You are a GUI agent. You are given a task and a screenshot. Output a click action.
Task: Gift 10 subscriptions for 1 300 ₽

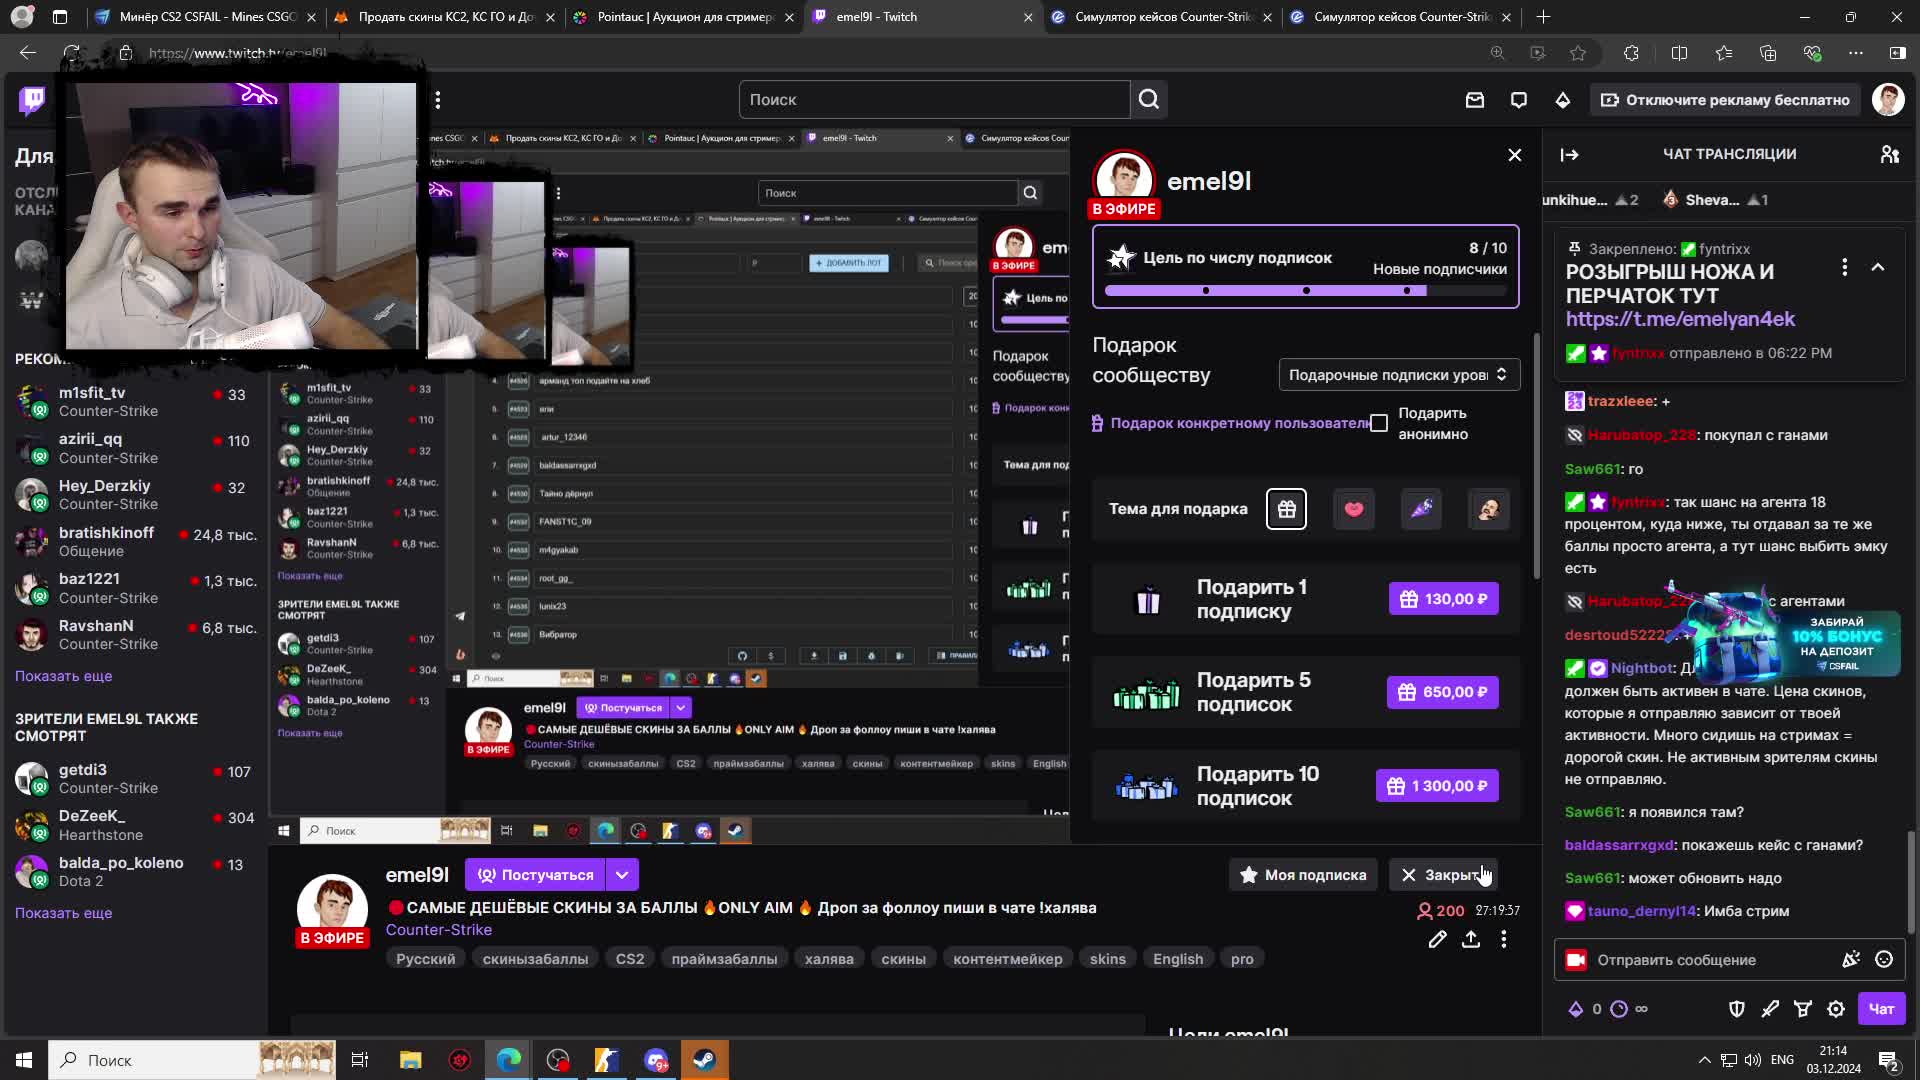[1437, 786]
